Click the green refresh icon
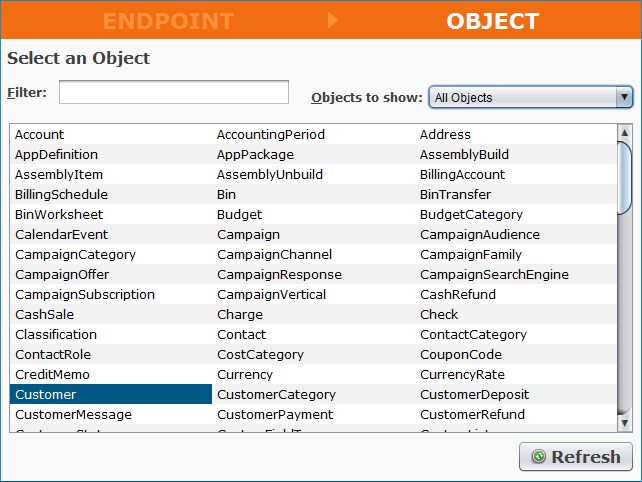The width and height of the screenshot is (642, 482). 538,457
